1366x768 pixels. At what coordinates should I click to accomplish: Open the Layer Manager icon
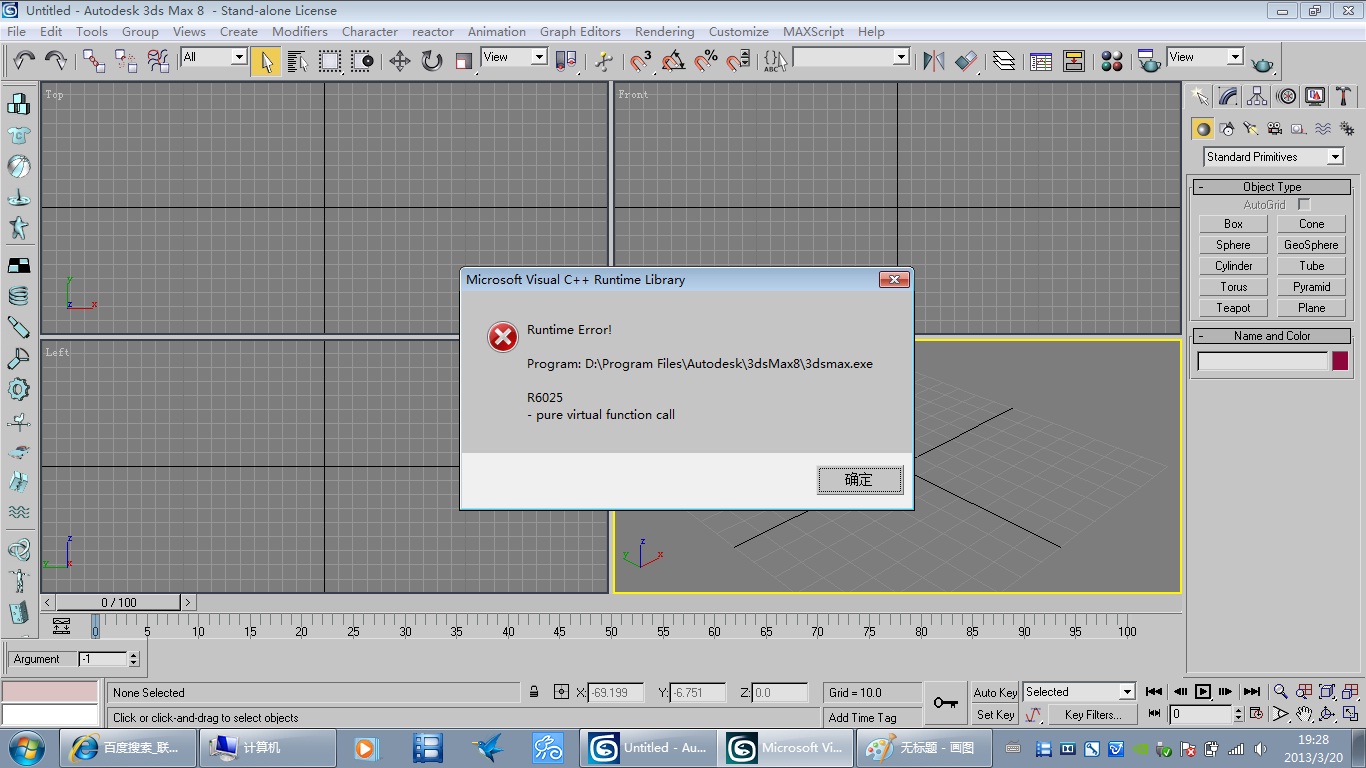[1004, 61]
